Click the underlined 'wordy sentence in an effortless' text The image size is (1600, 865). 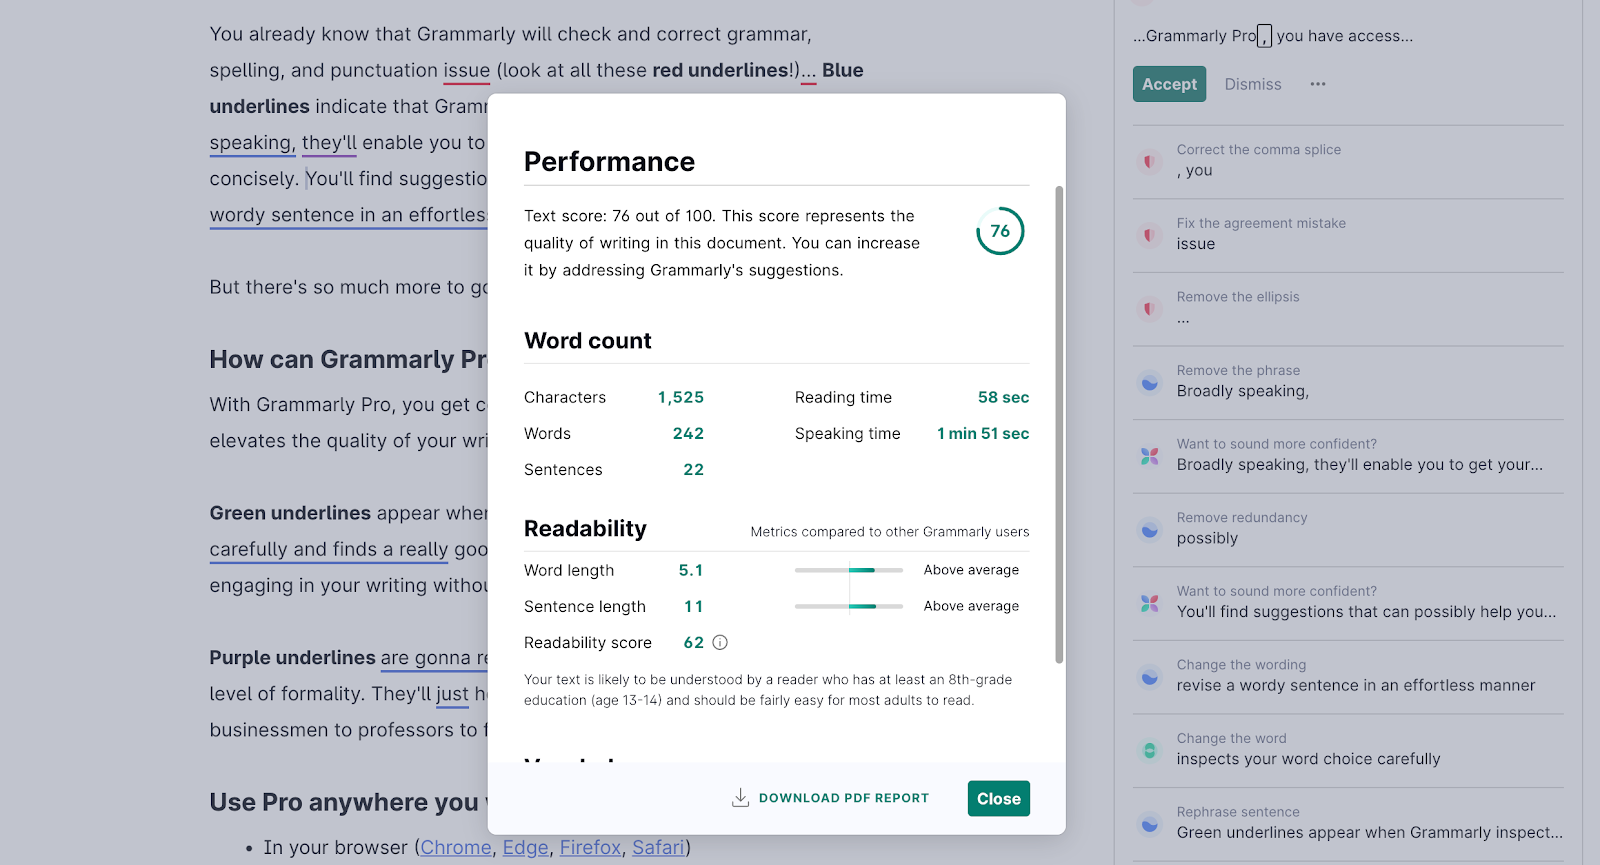pos(348,215)
